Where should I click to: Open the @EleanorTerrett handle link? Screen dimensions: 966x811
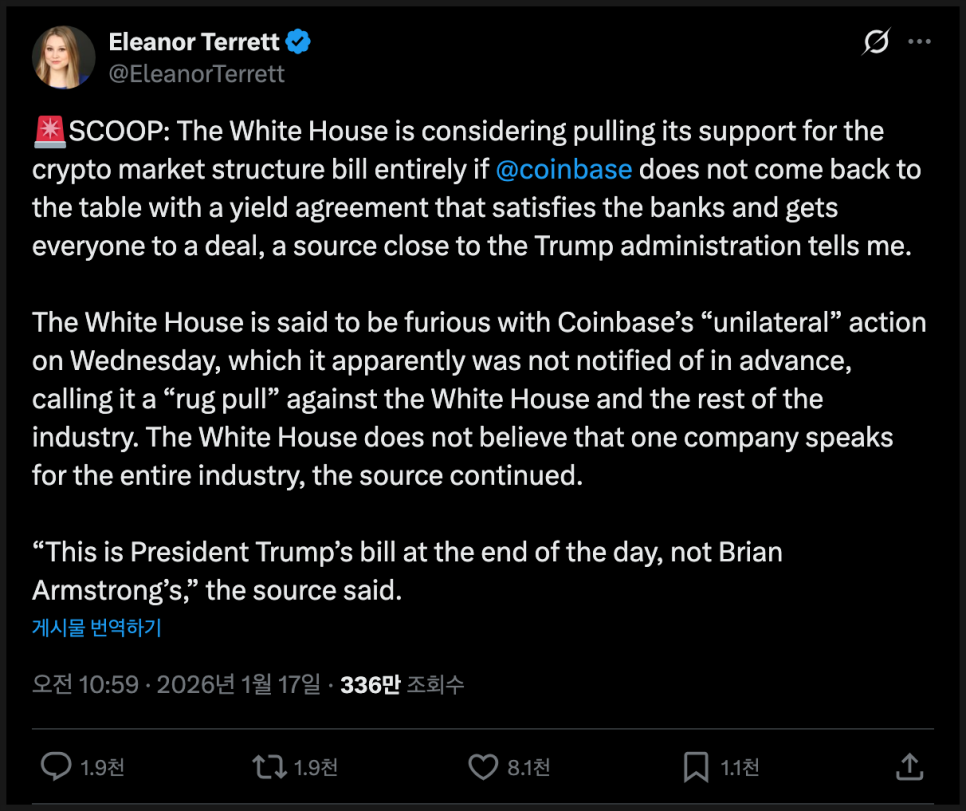coord(196,74)
